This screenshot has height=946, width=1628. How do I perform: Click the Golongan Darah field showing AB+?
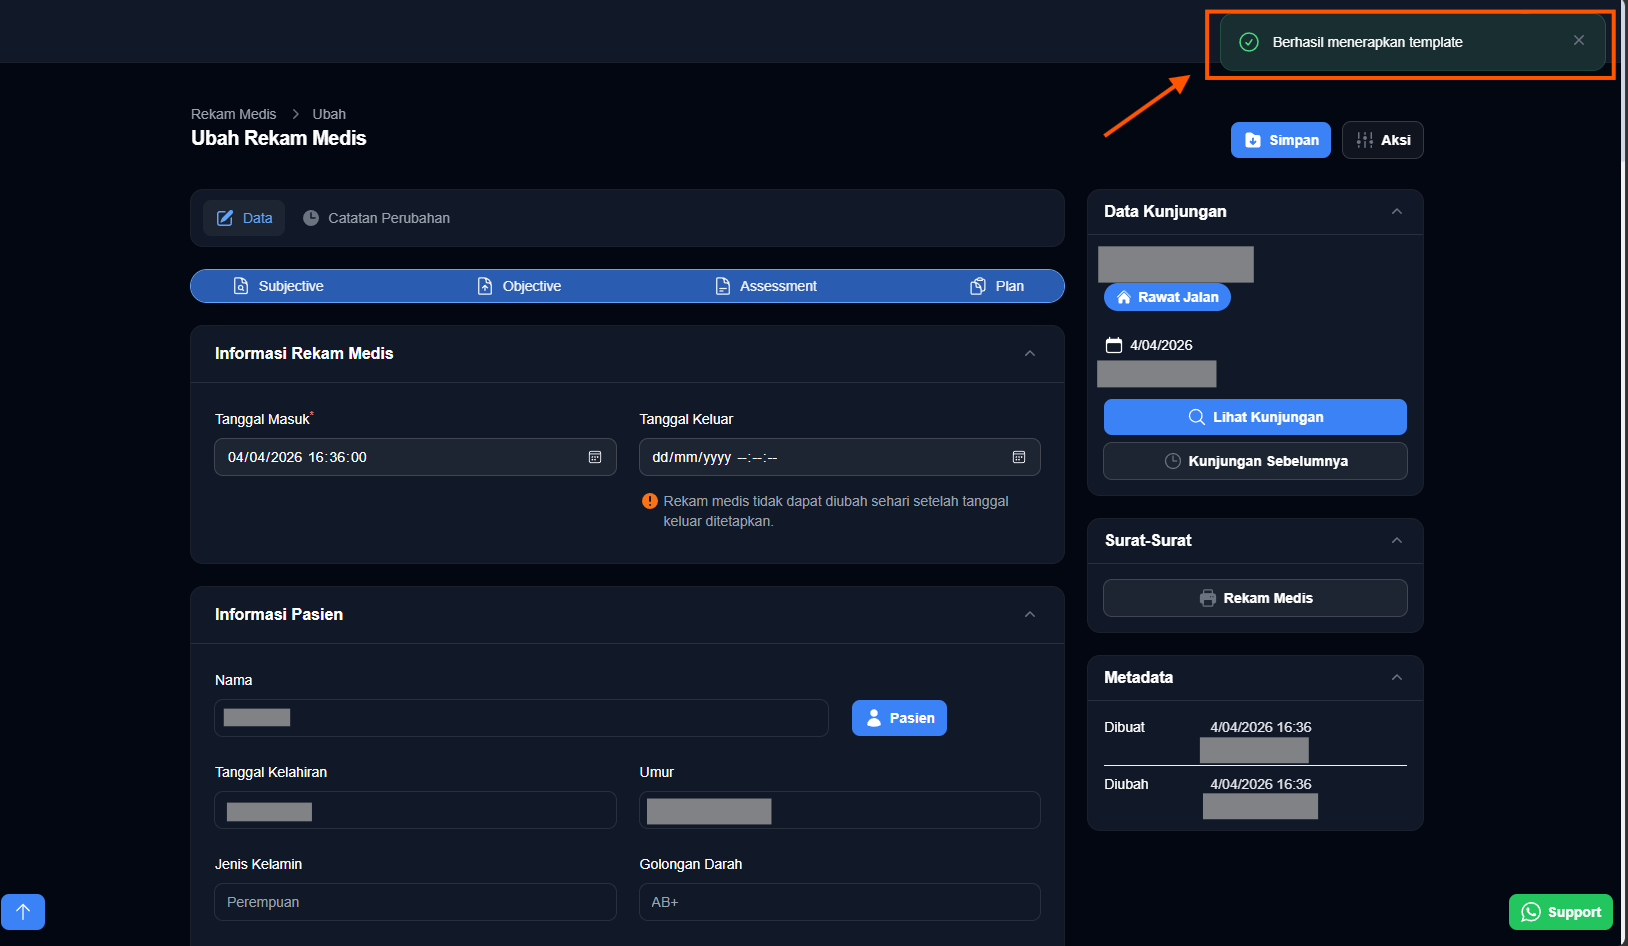point(840,902)
